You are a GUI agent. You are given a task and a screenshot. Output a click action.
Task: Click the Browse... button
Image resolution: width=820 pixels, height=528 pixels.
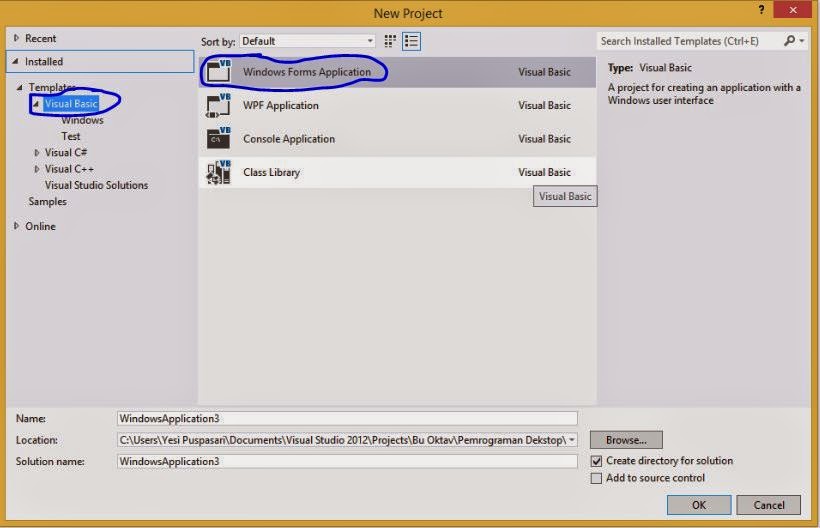(626, 440)
